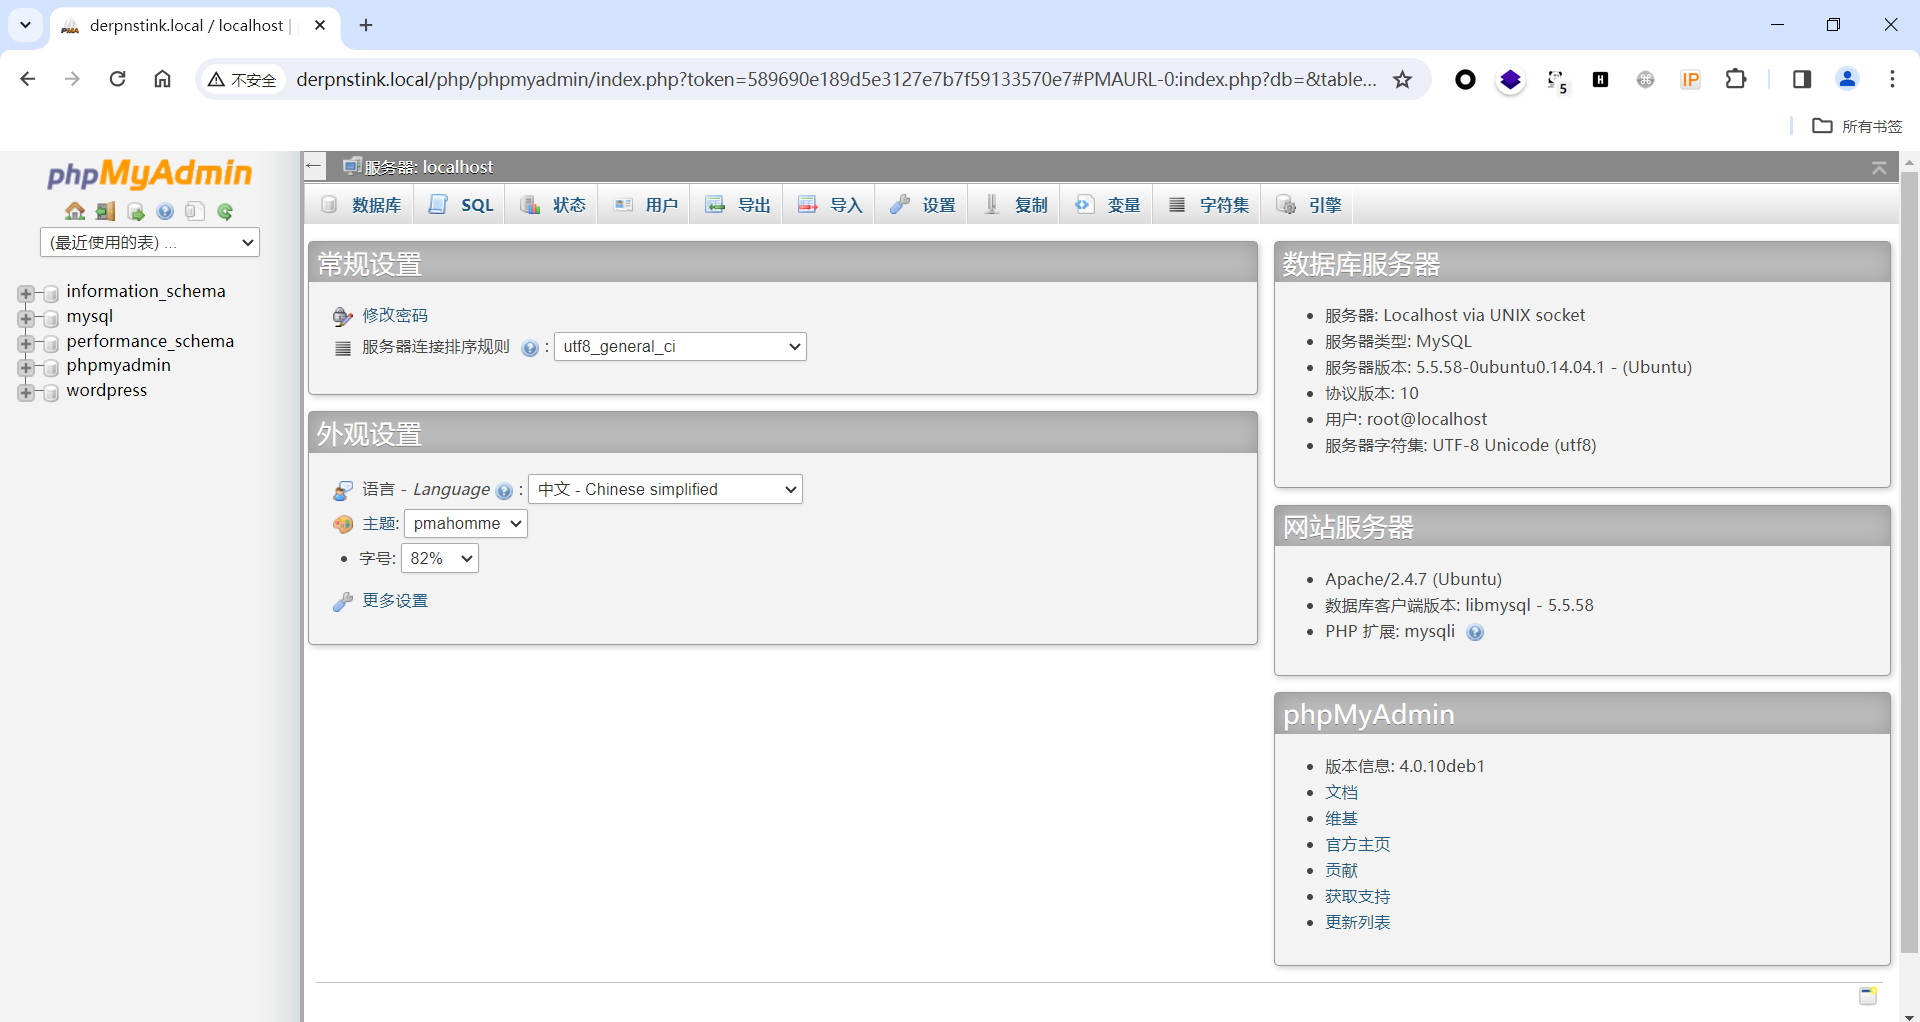
Task: Open phpMyAdmin documentation help icon in sidebar
Action: point(165,211)
